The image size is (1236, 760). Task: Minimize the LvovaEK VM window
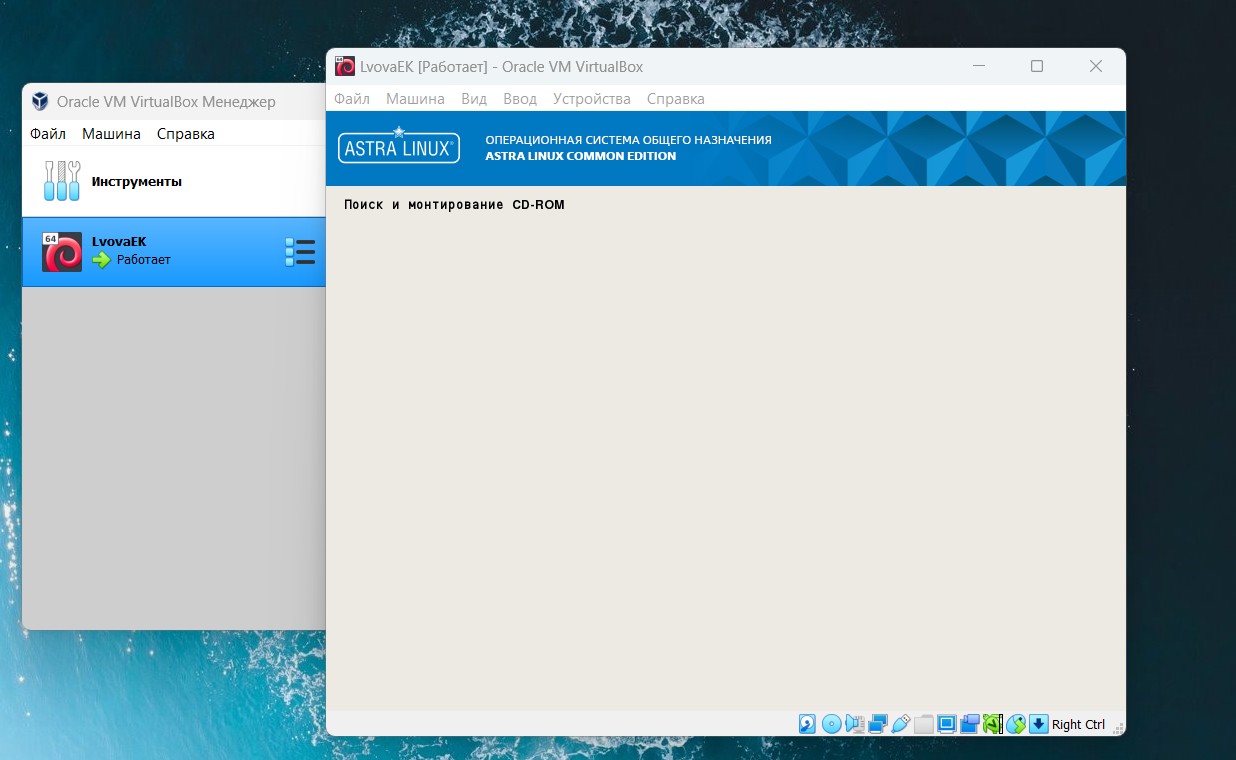(978, 66)
